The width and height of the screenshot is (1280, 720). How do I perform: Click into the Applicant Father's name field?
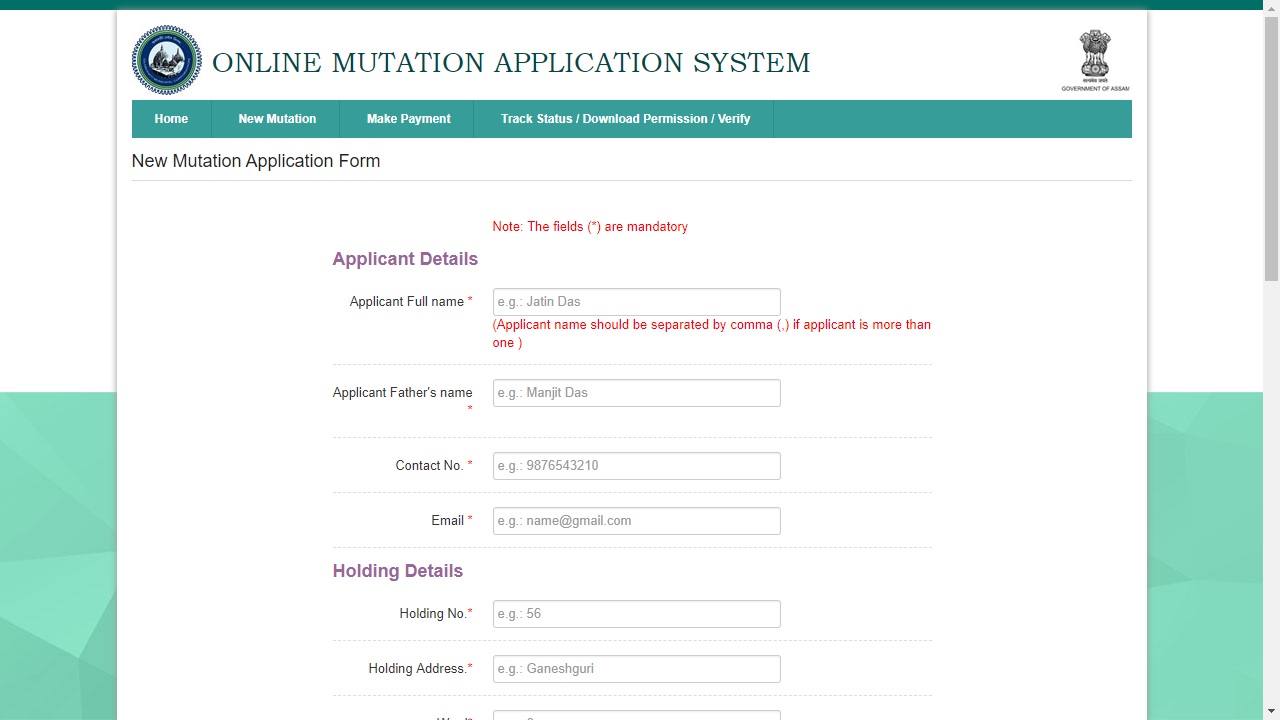[x=636, y=393]
